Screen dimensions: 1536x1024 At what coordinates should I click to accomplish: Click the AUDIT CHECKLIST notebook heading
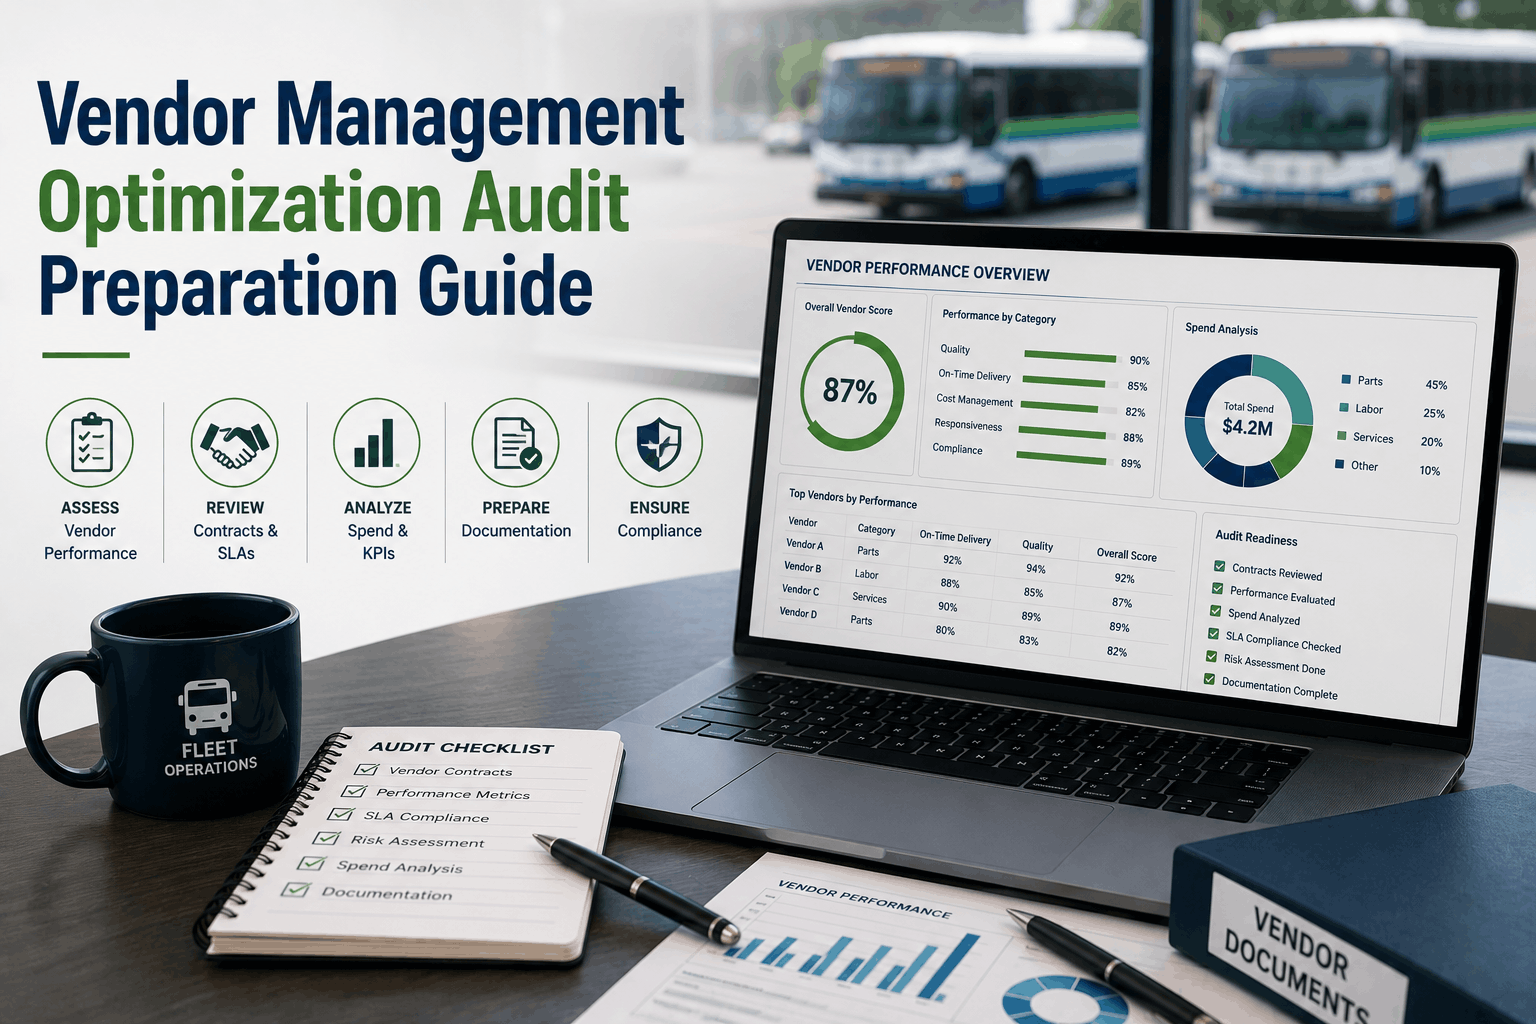coord(461,747)
